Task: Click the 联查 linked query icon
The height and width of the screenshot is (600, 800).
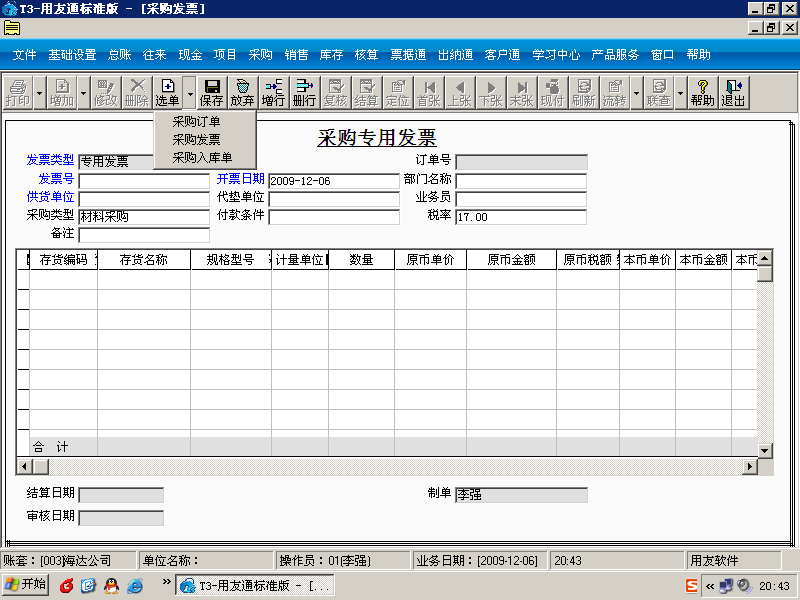Action: (659, 92)
